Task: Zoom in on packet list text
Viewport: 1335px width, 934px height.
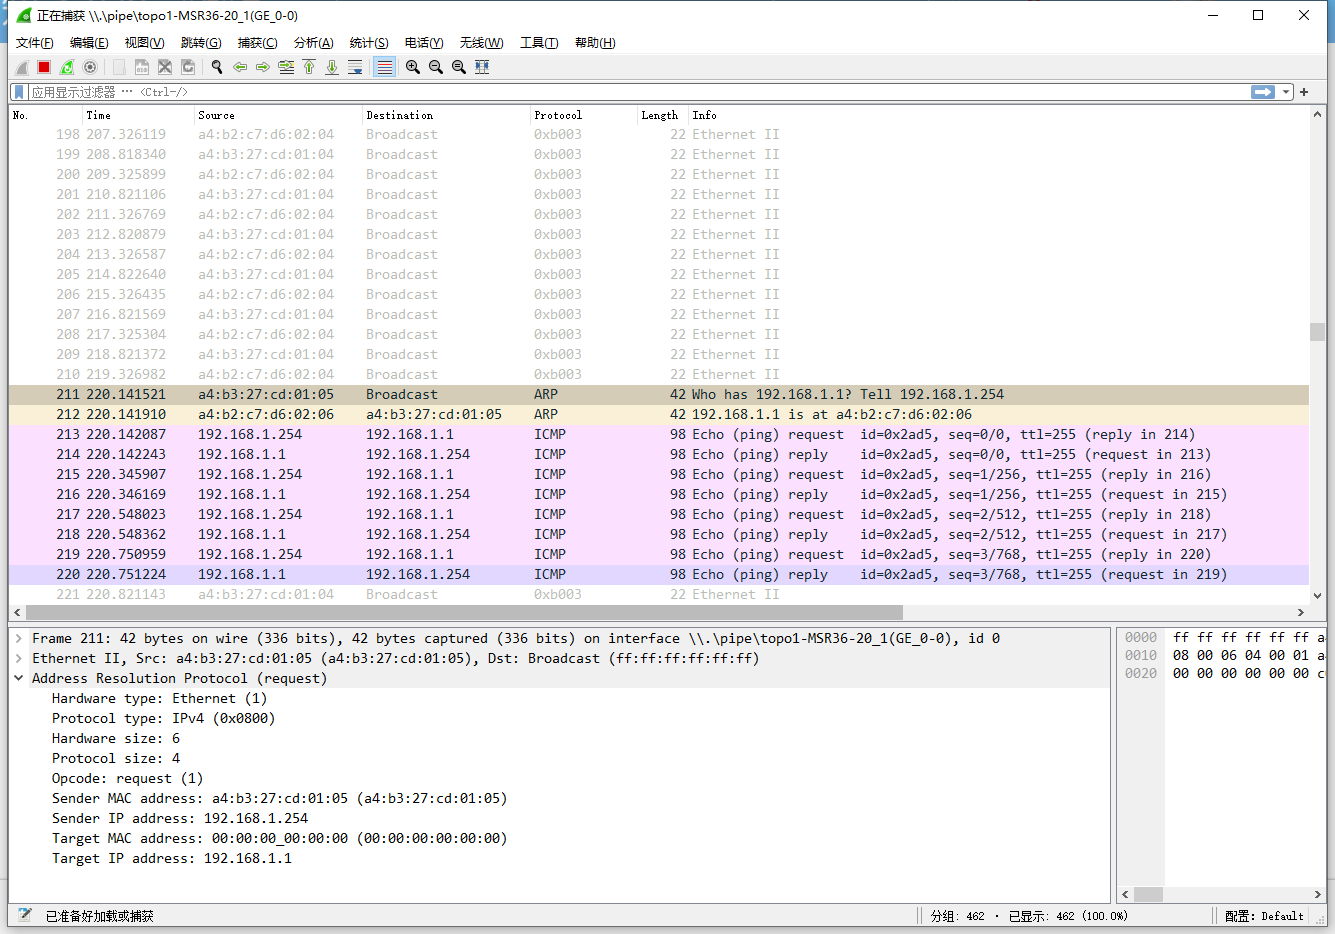Action: (412, 67)
